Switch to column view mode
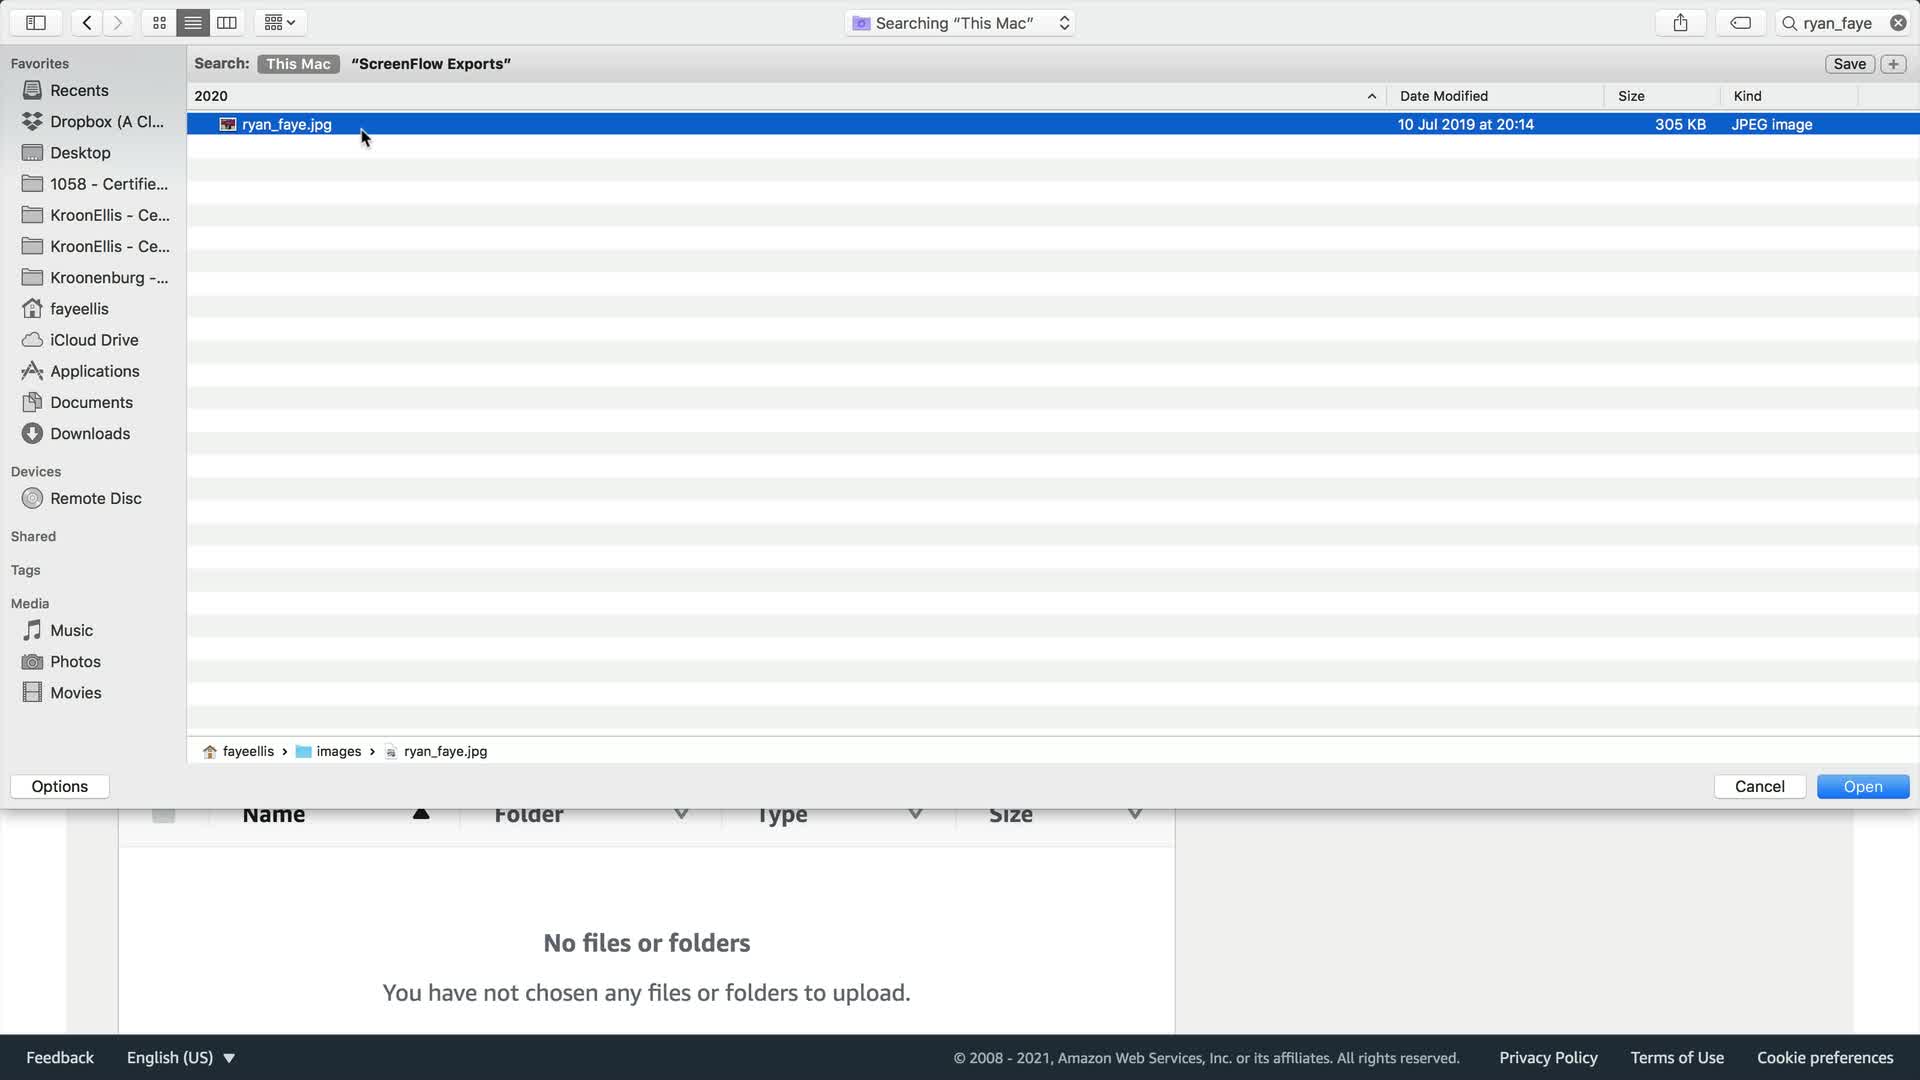Screen dimensions: 1920x1080 pyautogui.click(x=227, y=22)
